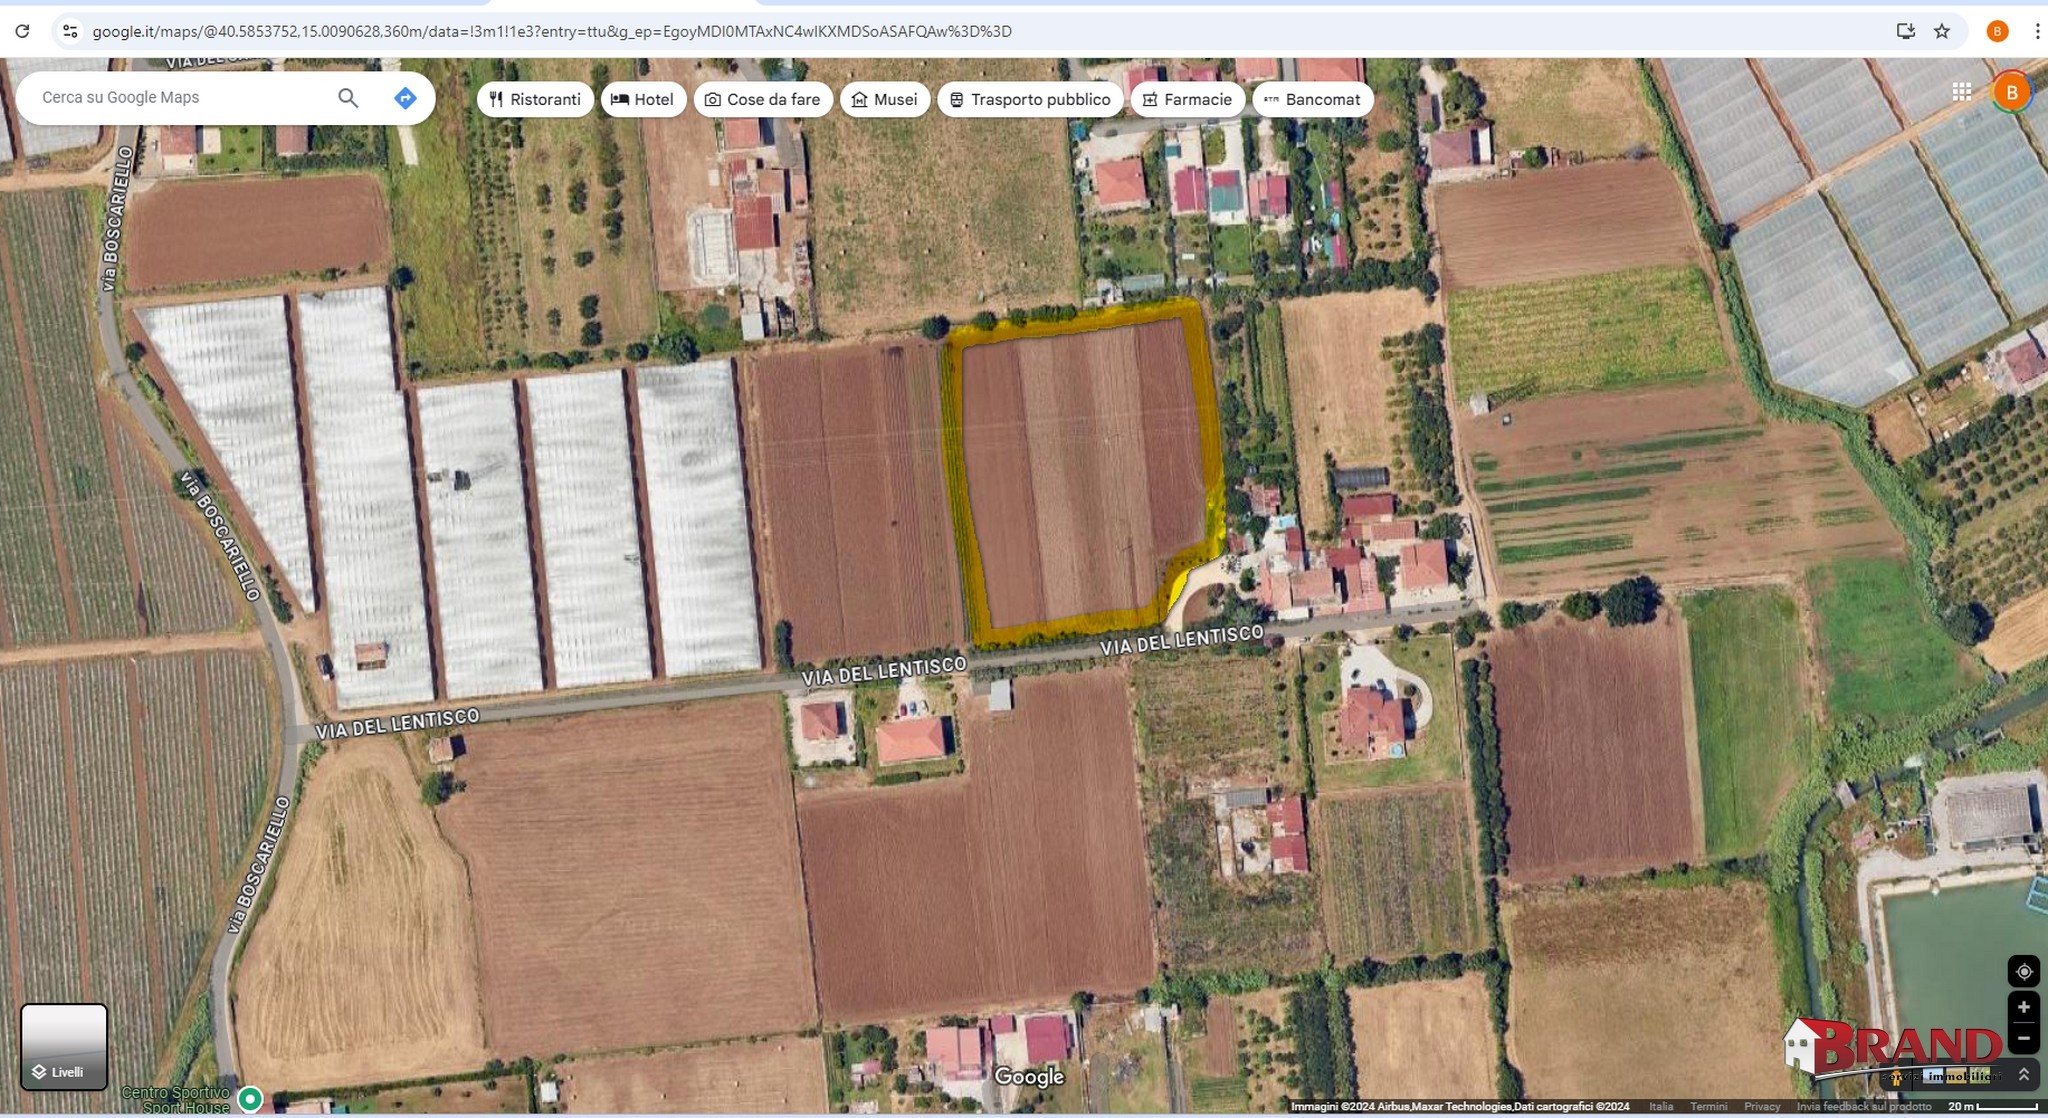
Task: Zoom in with the plus button
Action: [2023, 1007]
